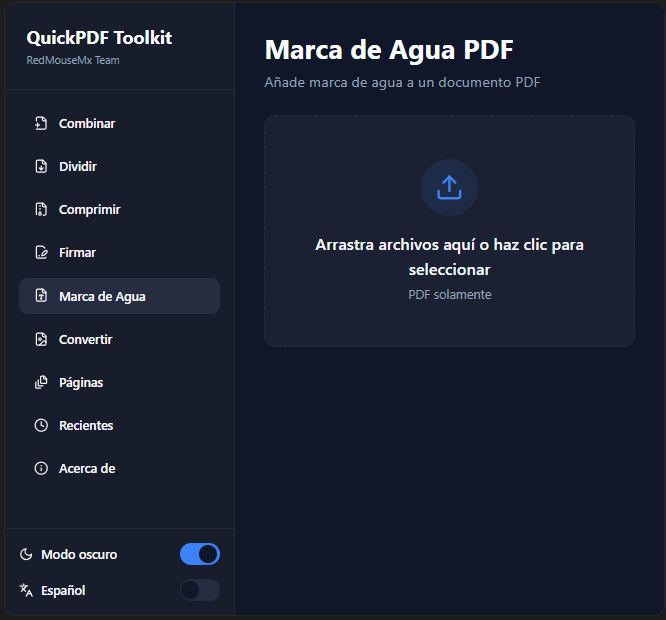This screenshot has height=620, width=666.
Task: Click the Acerca de info icon
Action: 41,469
